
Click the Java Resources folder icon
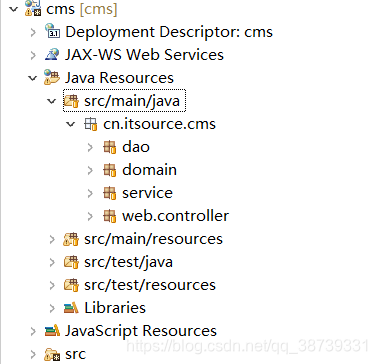click(52, 77)
